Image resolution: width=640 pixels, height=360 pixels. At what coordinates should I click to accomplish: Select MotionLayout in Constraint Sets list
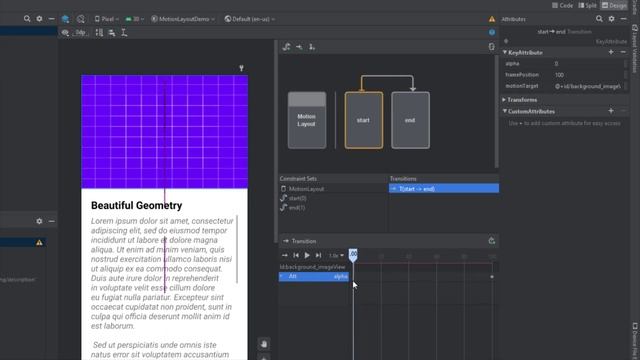pos(333,189)
